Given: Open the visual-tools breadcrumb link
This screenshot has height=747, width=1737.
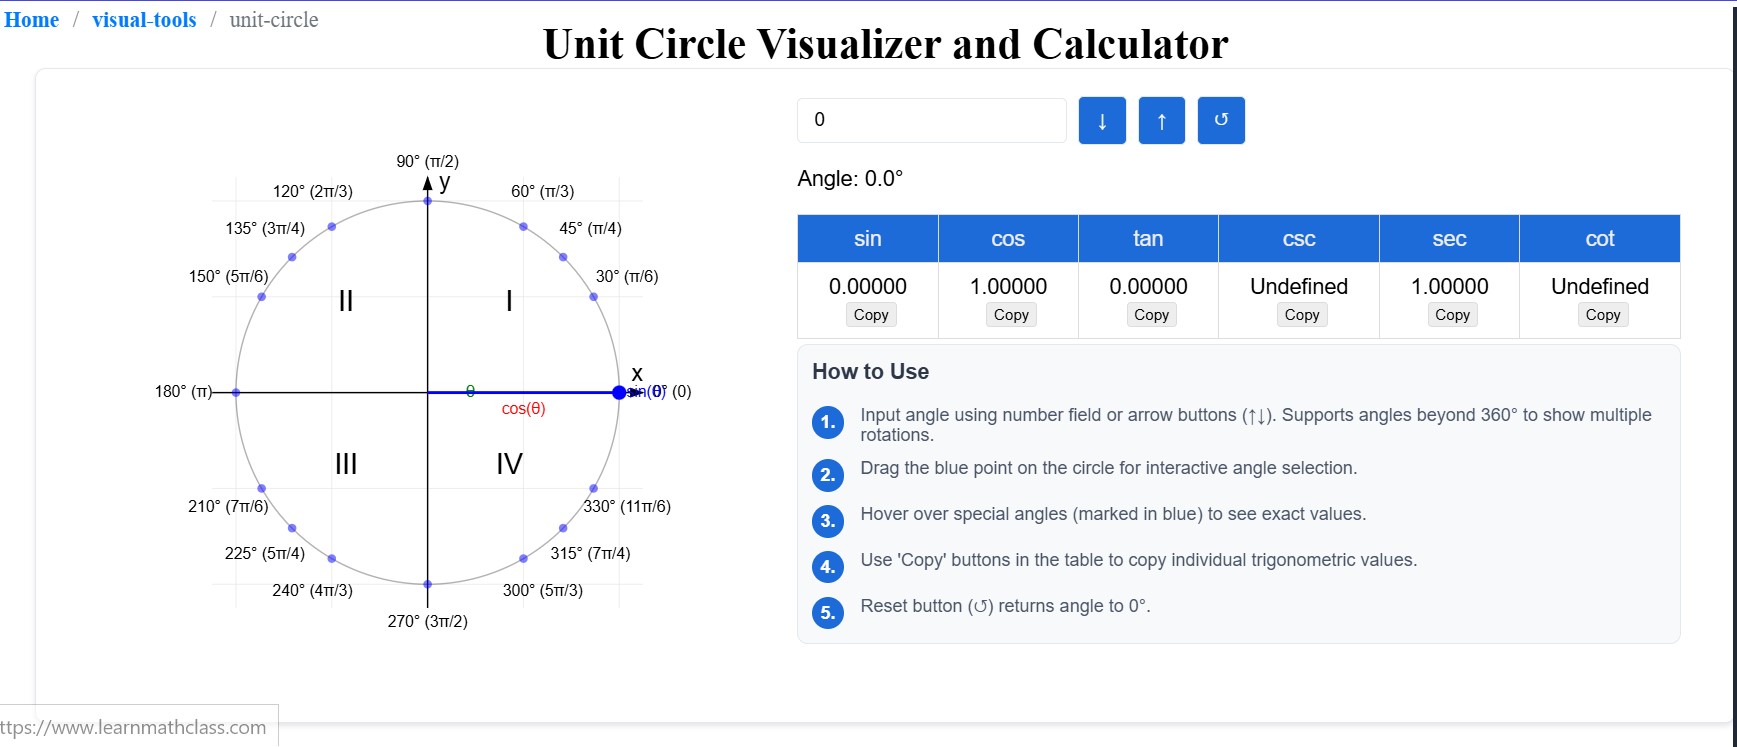Looking at the screenshot, I should (144, 20).
